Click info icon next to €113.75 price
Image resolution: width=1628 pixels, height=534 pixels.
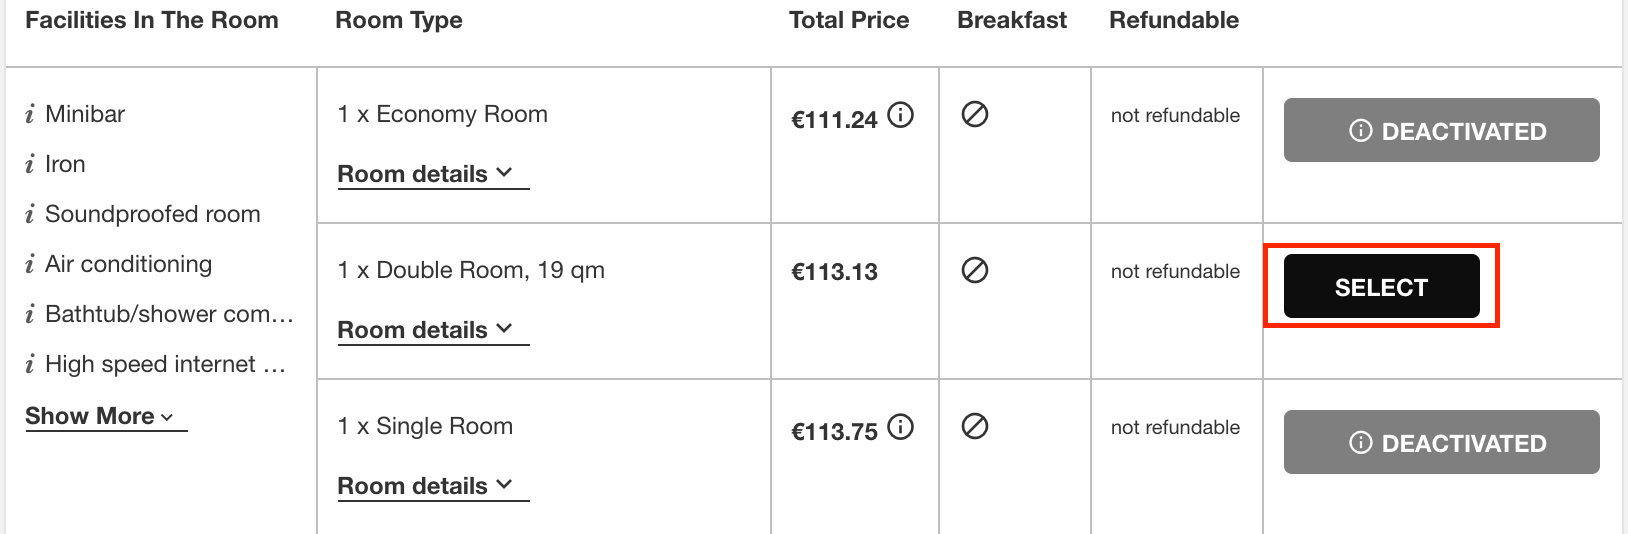(901, 427)
